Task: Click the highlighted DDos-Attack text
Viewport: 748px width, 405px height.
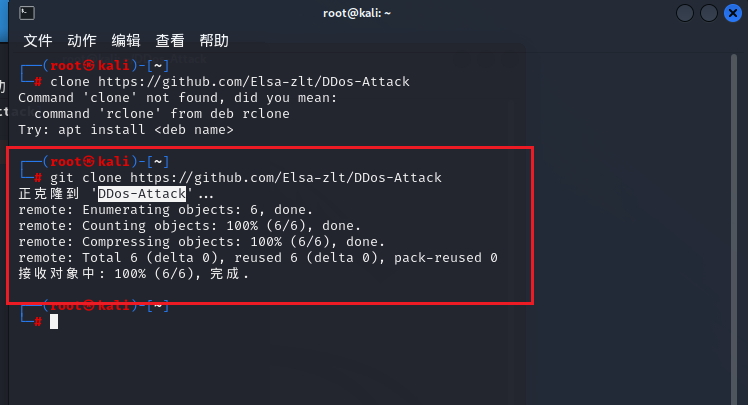Action: [142, 194]
